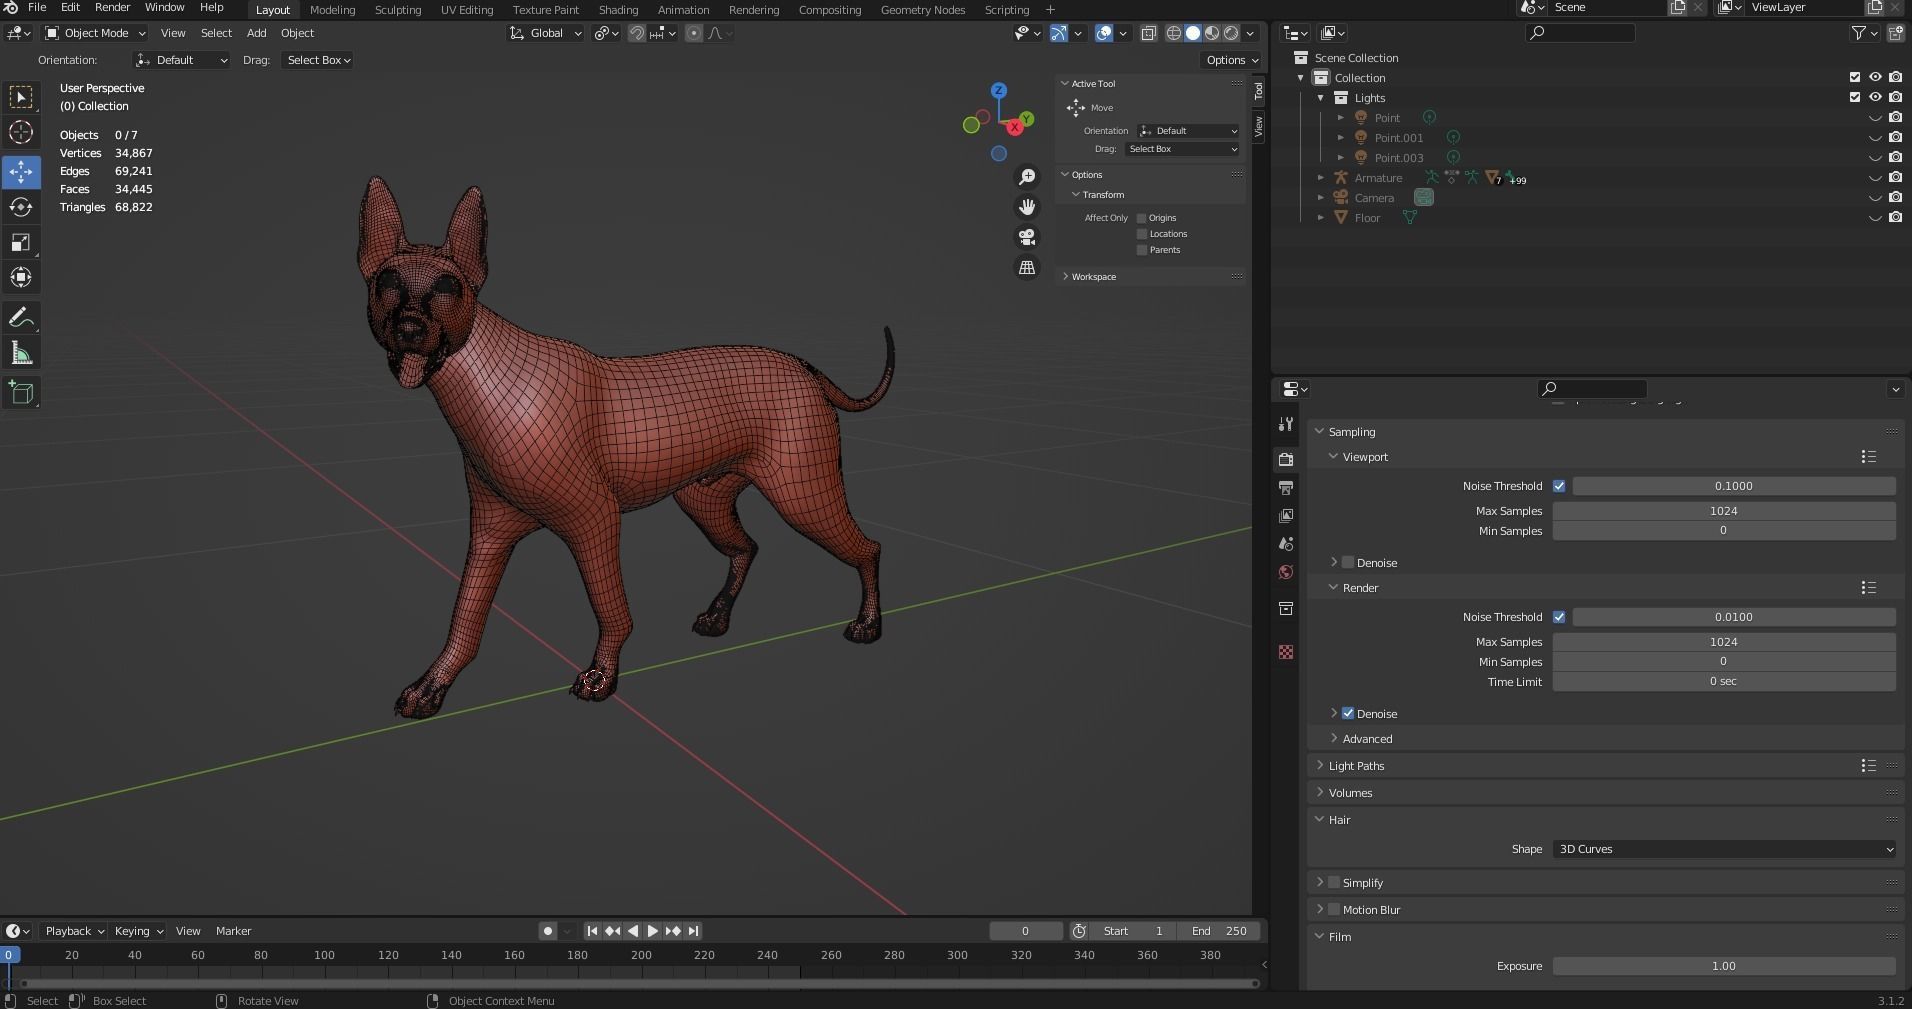
Task: Switch to the Modeling workspace tab
Action: 332,10
